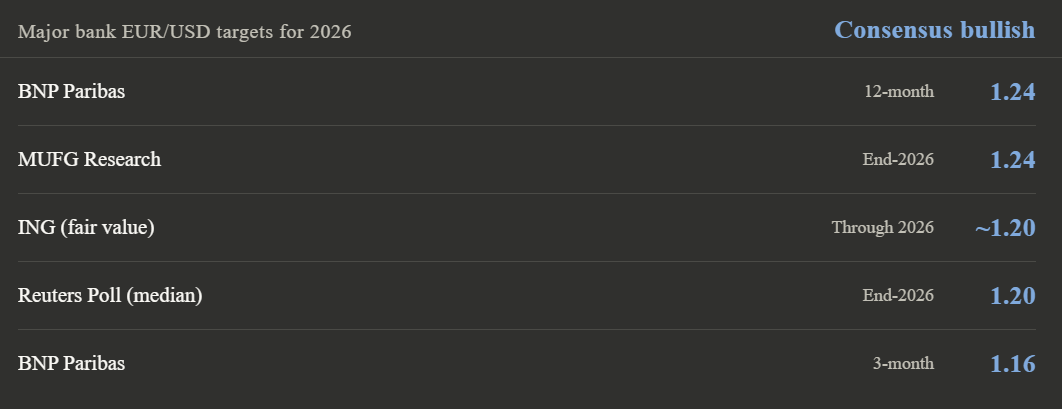1062x409 pixels.
Task: Click the End-2026 label in the MUFG row
Action: tap(898, 160)
